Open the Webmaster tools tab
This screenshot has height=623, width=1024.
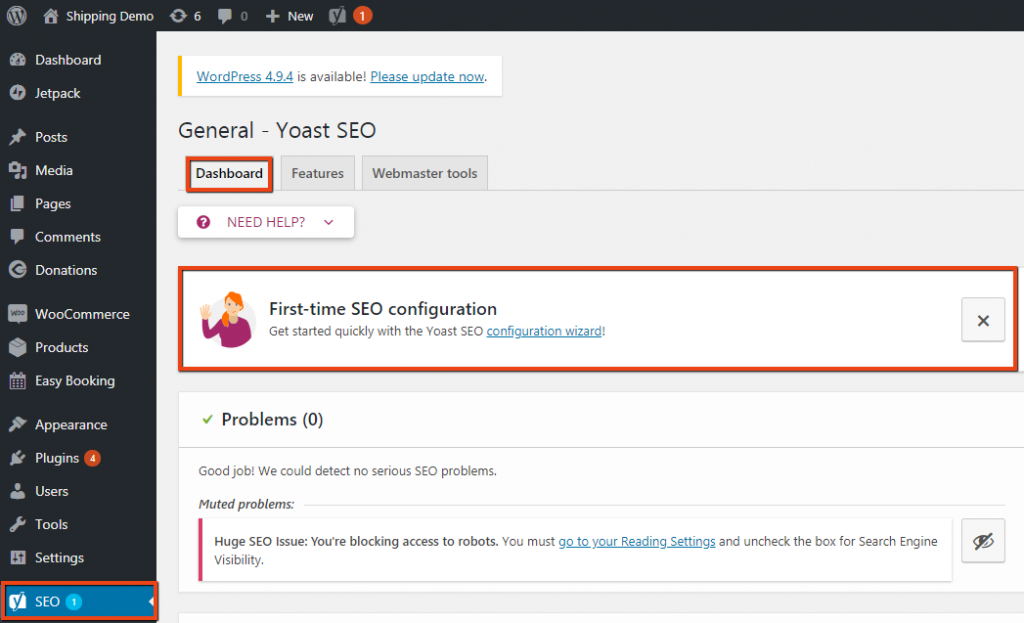(424, 172)
